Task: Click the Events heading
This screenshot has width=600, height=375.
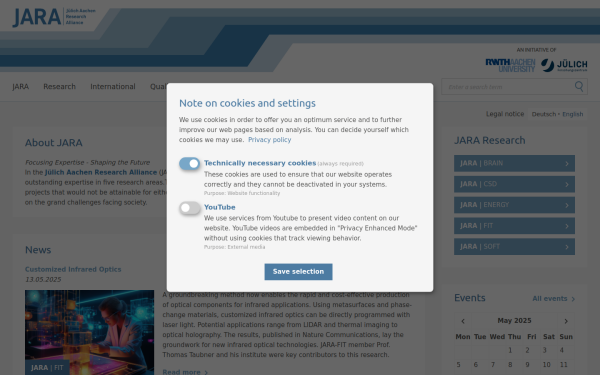Action: point(470,298)
